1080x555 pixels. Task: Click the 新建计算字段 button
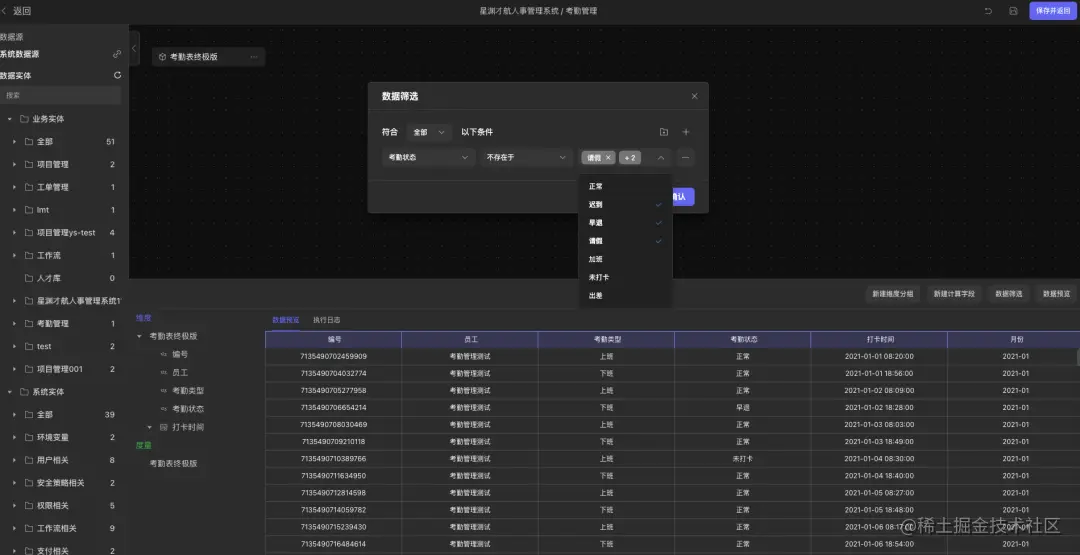[x=954, y=294]
